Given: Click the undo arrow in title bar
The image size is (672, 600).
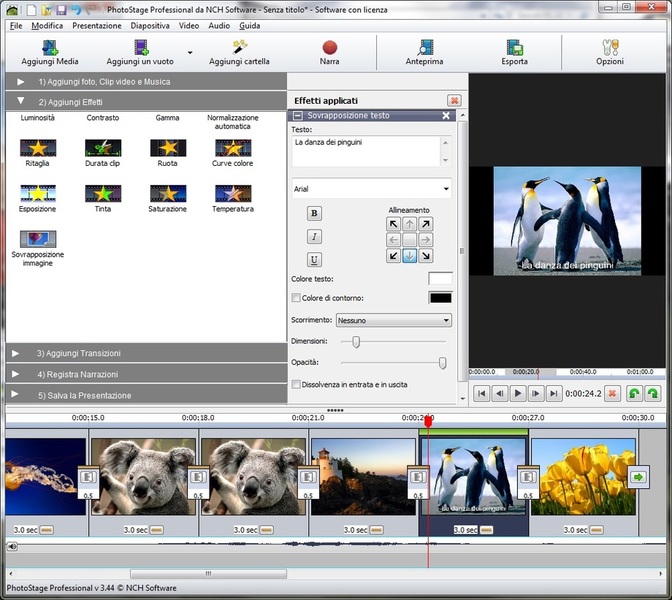Looking at the screenshot, I should (x=76, y=9).
